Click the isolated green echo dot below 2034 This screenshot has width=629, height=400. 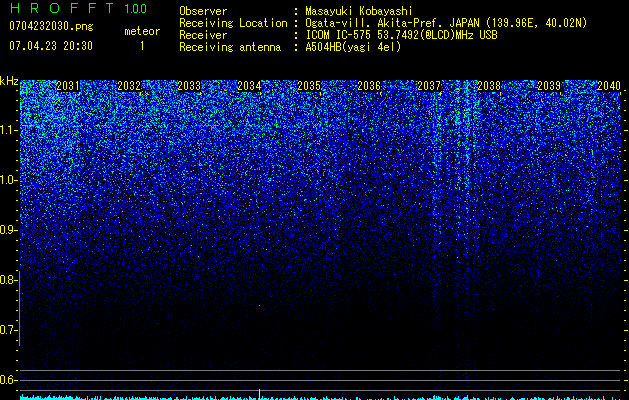[x=260, y=305]
